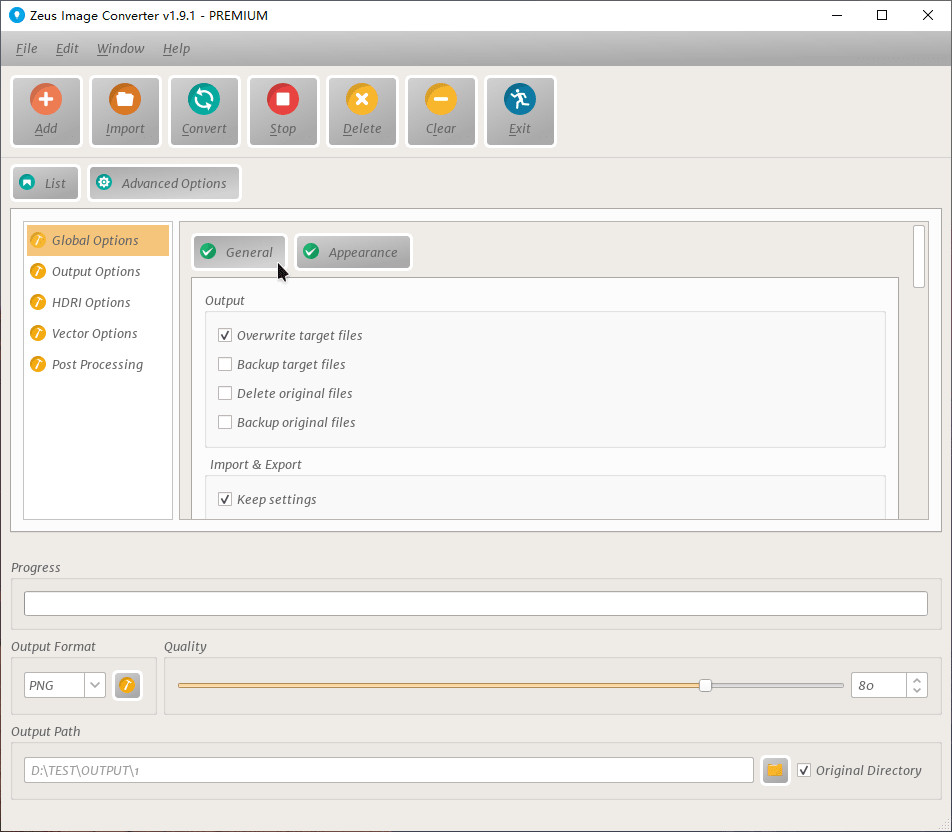The height and width of the screenshot is (832, 952).
Task: Select Output Options in the sidebar
Action: (98, 271)
